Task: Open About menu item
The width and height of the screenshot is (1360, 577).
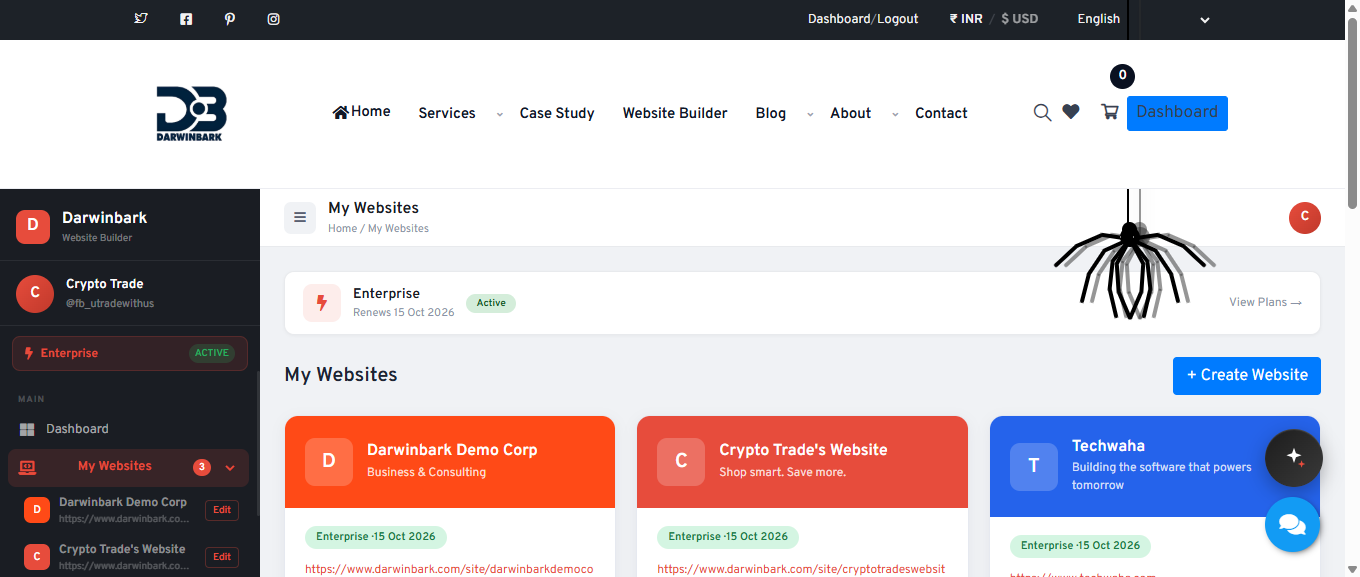Action: 850,113
